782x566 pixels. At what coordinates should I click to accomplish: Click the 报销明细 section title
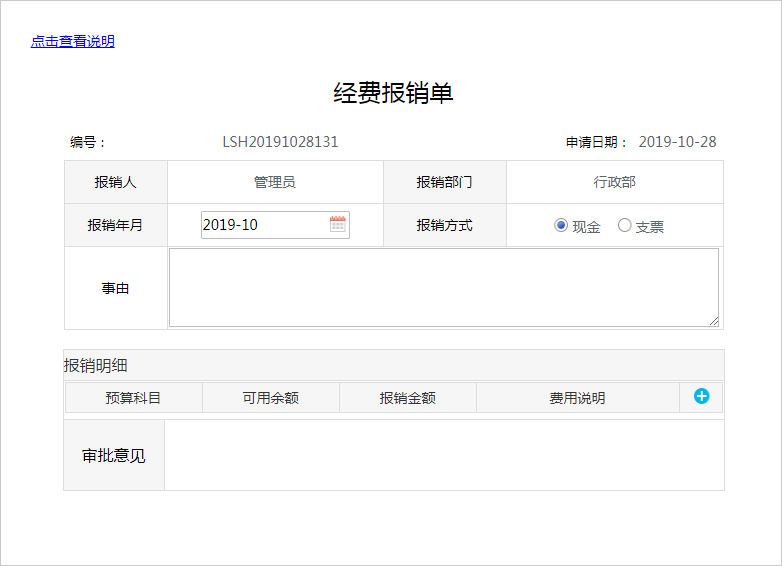(96, 365)
